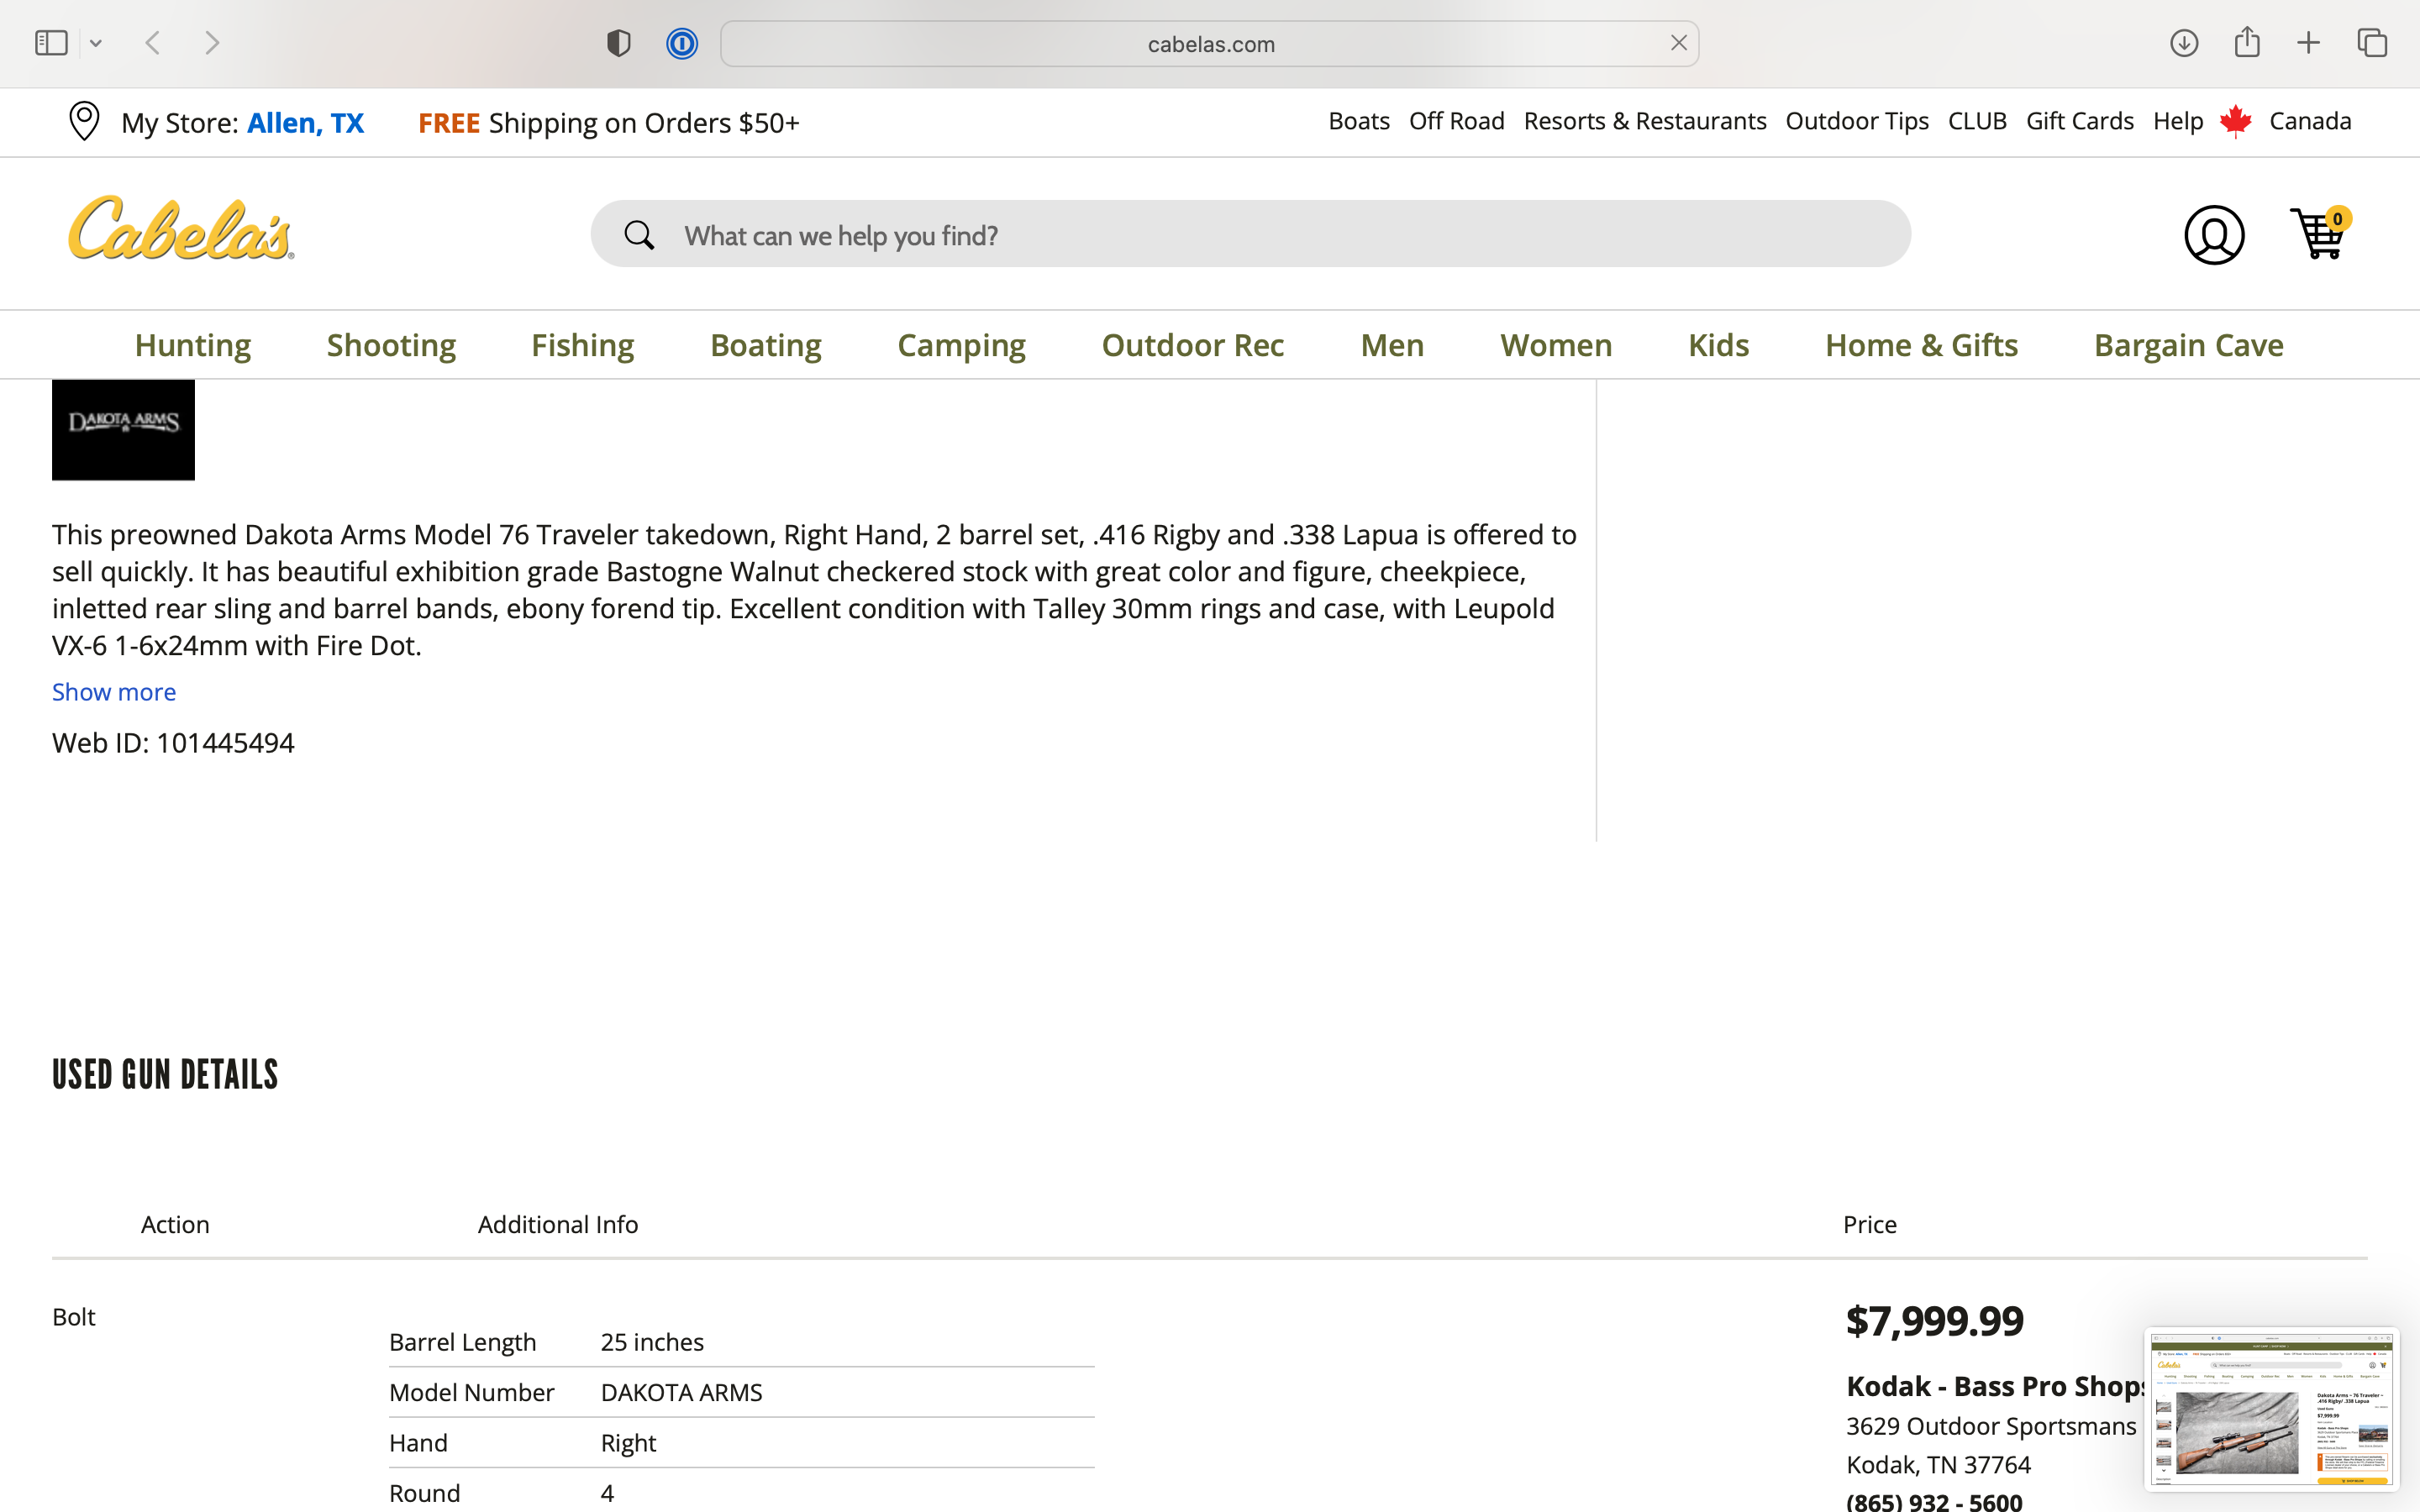Open the Shooting menu
The width and height of the screenshot is (2420, 1512).
391,345
